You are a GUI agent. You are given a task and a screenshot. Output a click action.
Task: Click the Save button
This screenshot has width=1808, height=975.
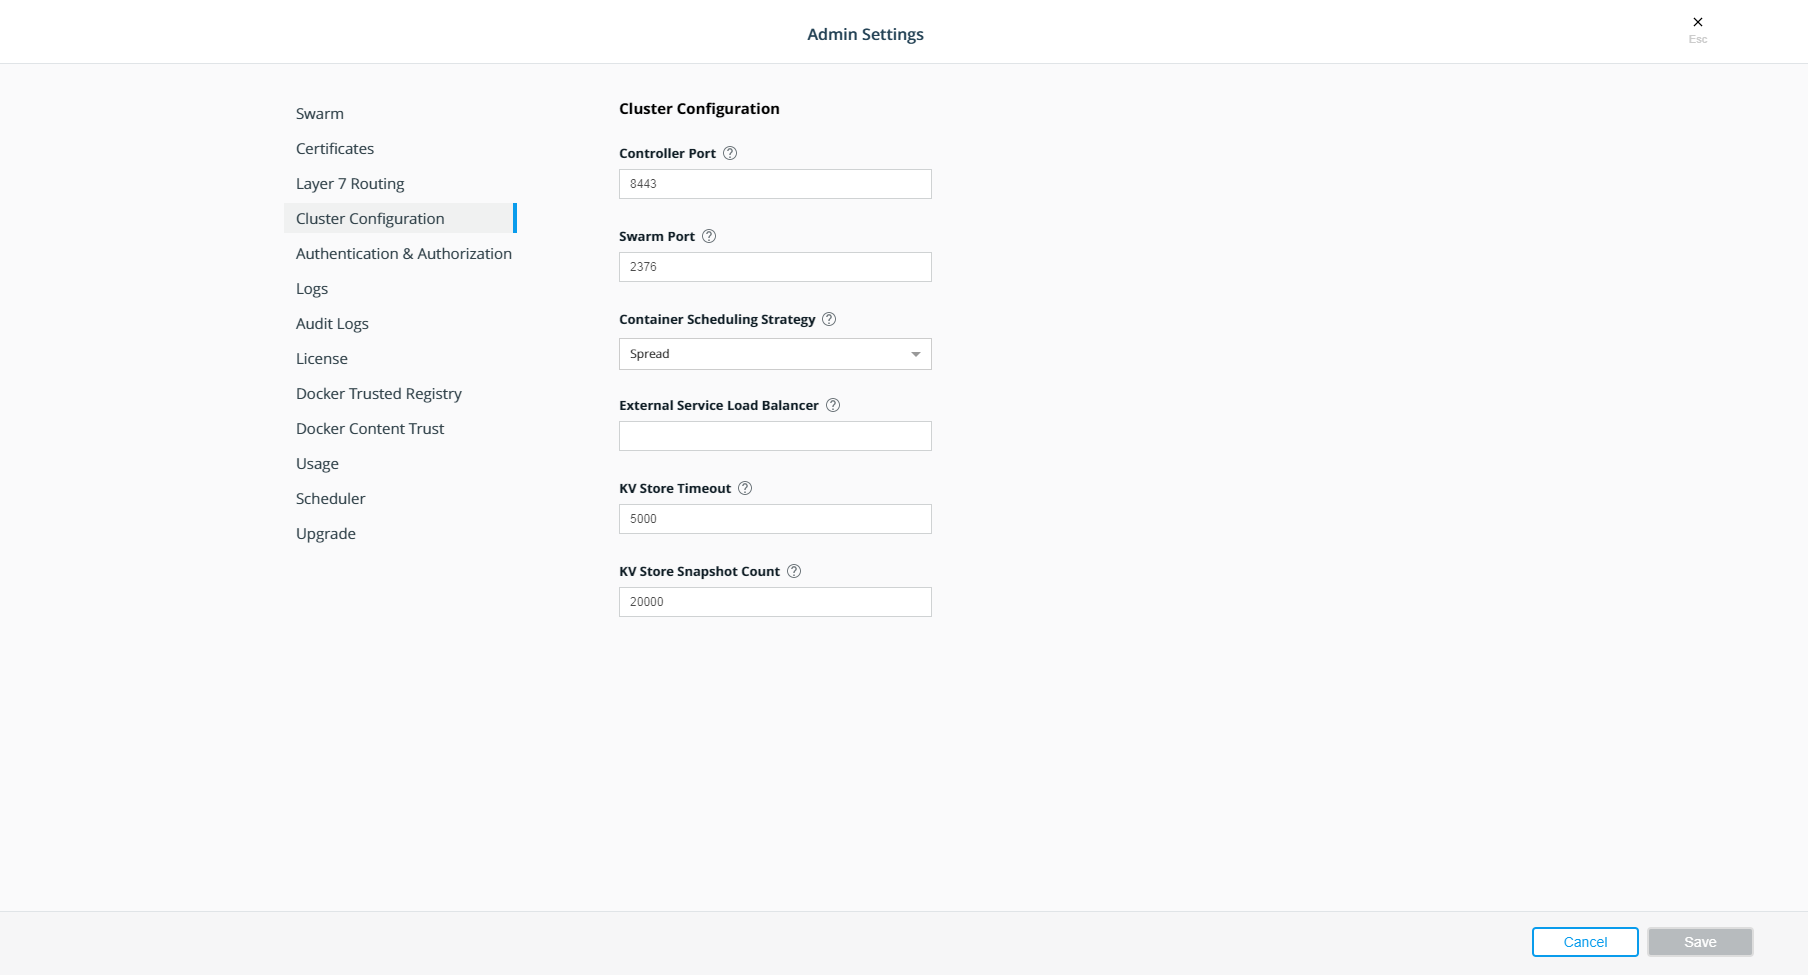[1700, 942]
